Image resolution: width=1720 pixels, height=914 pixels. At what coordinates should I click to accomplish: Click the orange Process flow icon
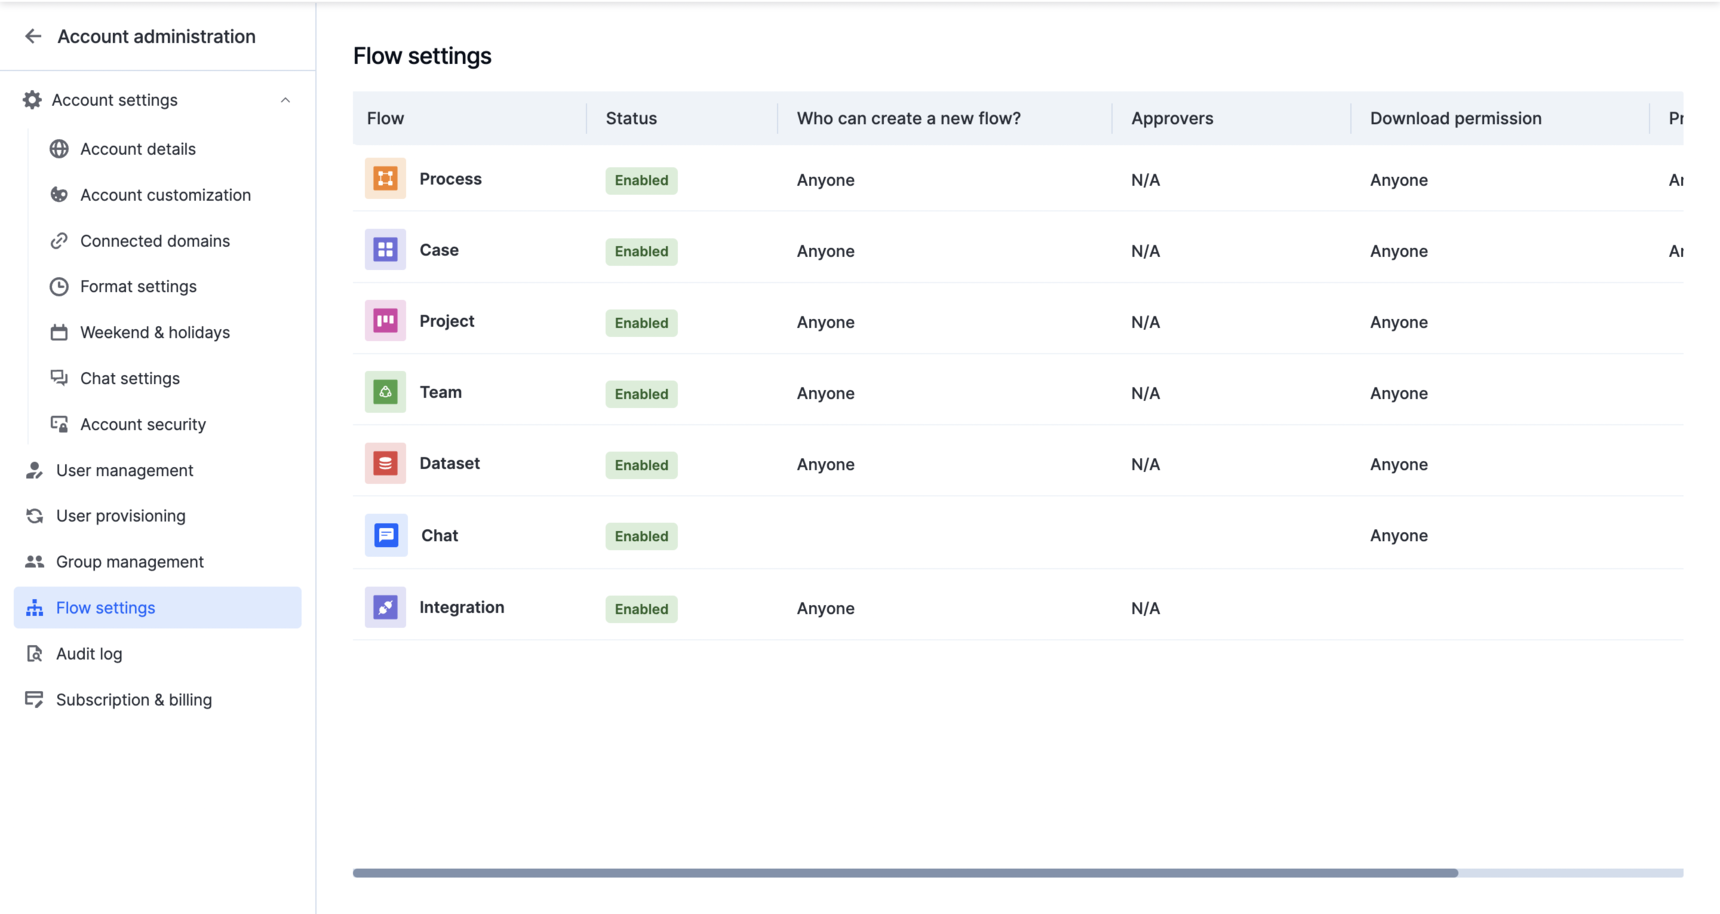click(x=385, y=179)
